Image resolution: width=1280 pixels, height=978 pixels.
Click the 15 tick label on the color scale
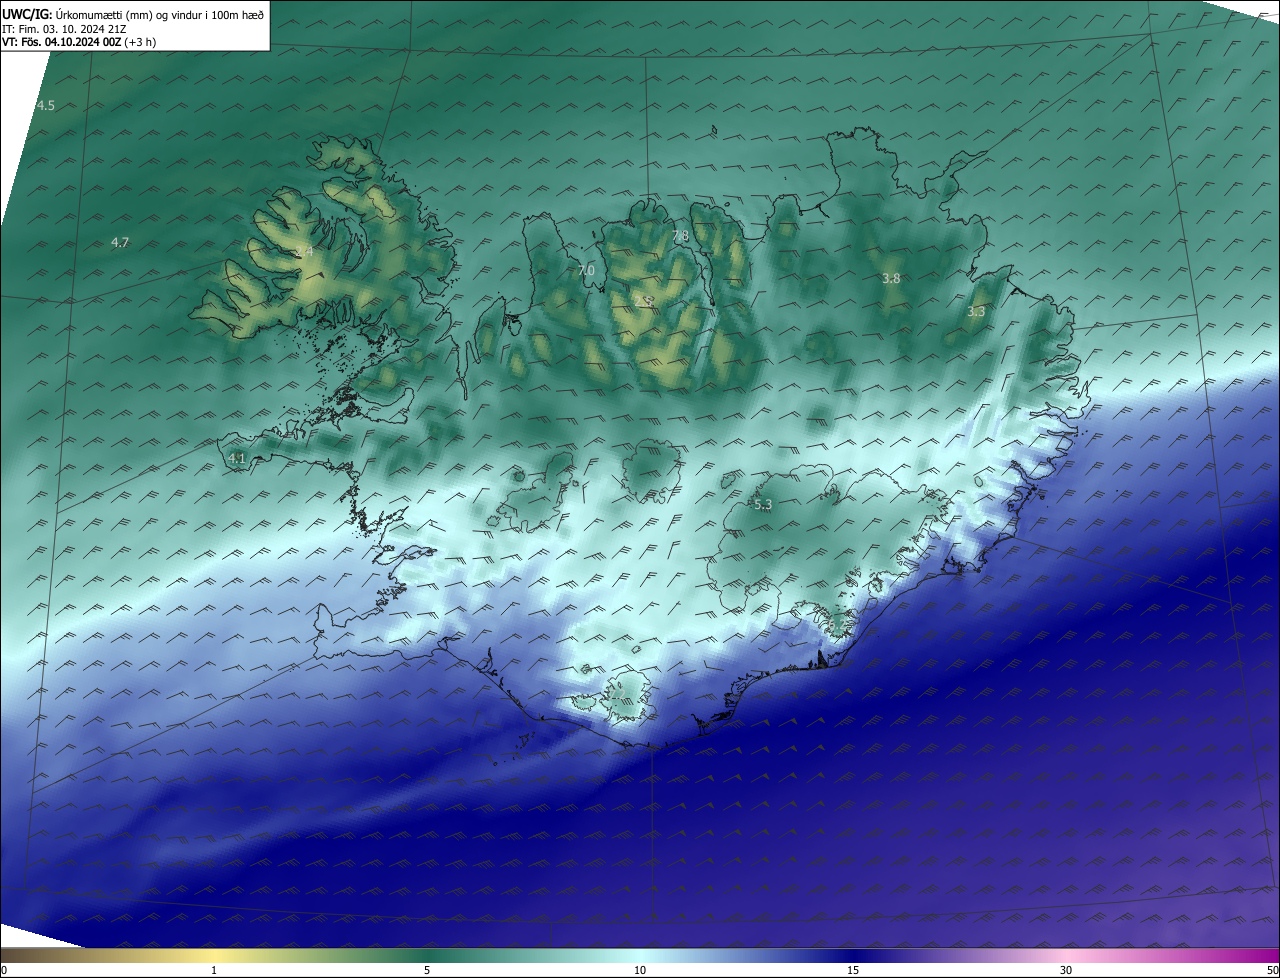point(853,970)
